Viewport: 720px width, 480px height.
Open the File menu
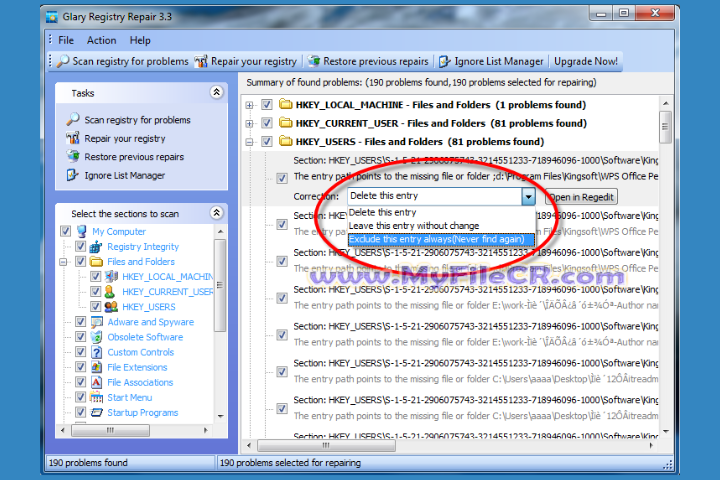pos(66,40)
